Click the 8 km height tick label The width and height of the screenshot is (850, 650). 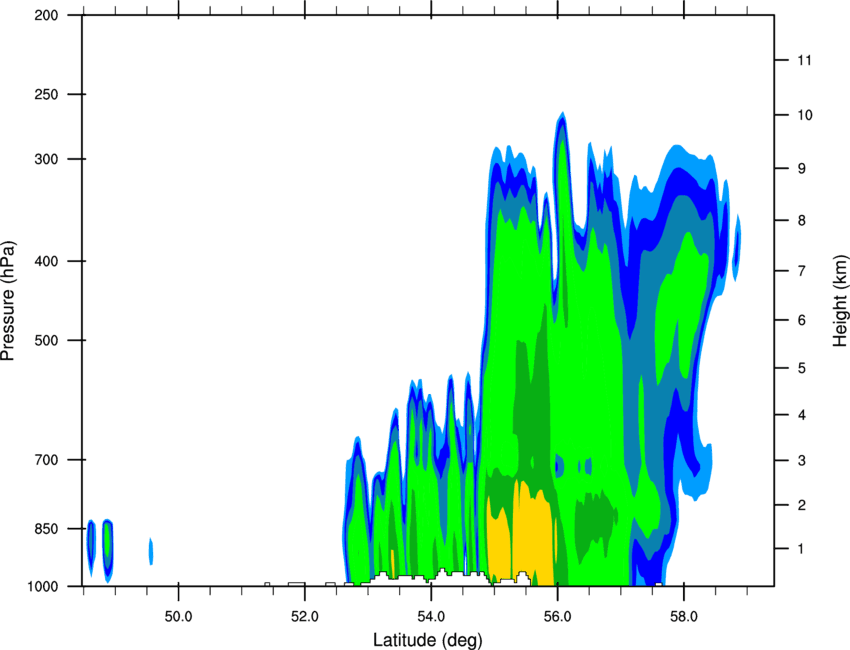point(802,221)
